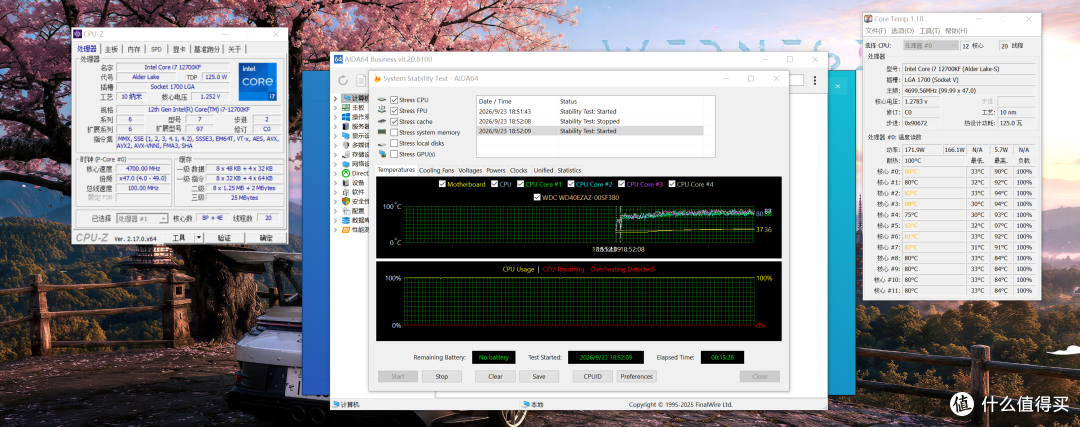Viewport: 1080px width, 427px height.
Task: Click the flame icon in System Stability Test title
Action: point(377,79)
